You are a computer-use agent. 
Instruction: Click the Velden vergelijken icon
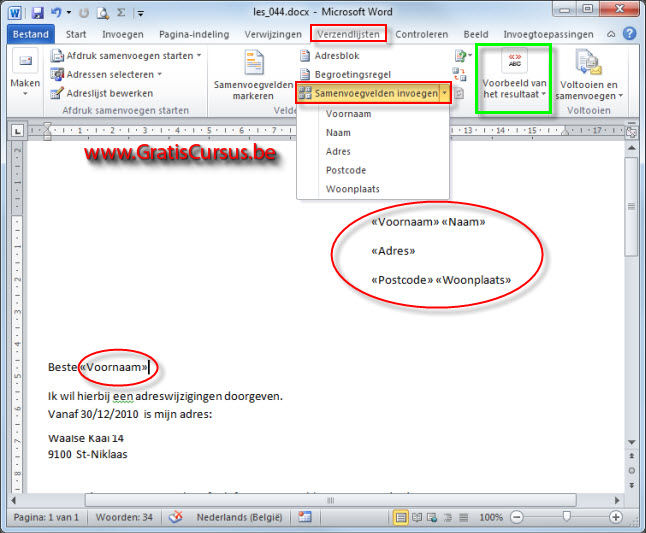(459, 75)
